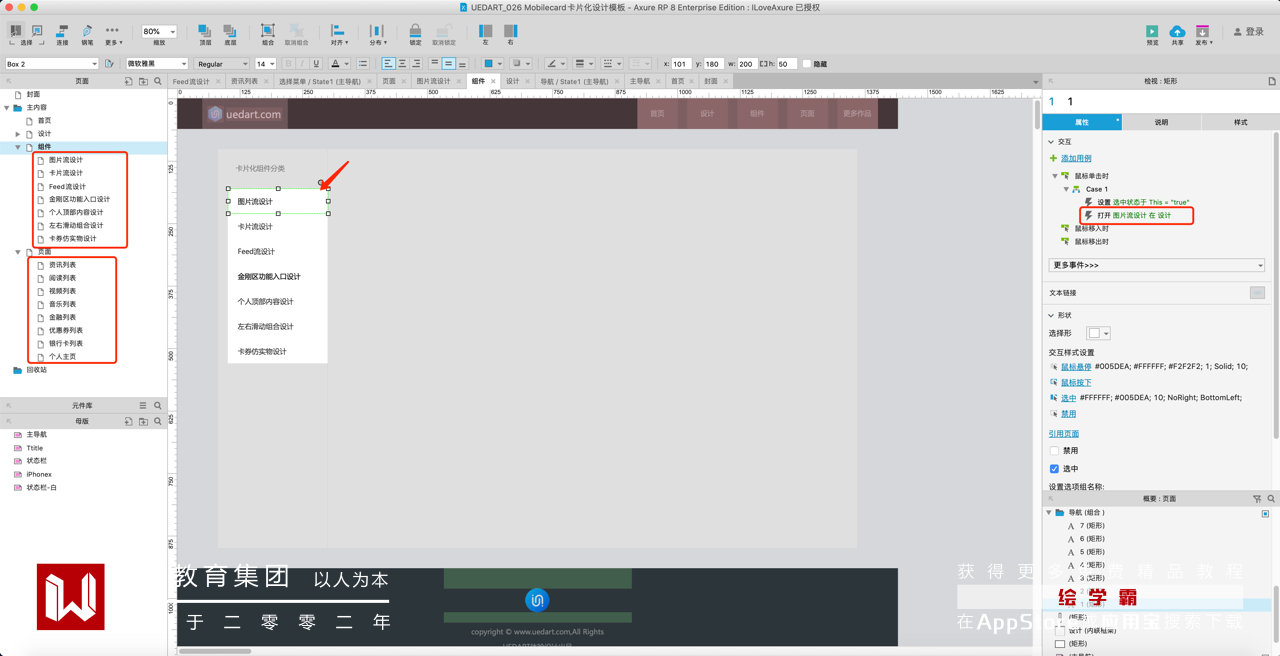Viewport: 1280px width, 656px height.
Task: Select 状态栏 master in 母版 panel
Action: click(36, 461)
